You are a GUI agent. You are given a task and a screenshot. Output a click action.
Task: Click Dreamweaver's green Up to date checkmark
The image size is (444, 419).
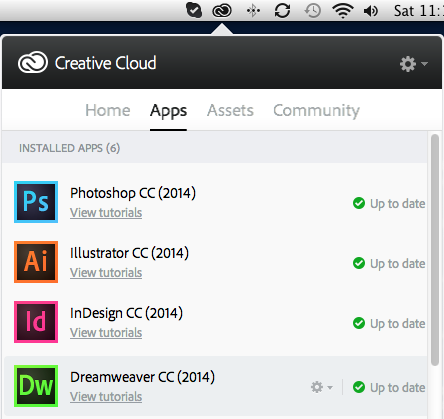(x=359, y=387)
